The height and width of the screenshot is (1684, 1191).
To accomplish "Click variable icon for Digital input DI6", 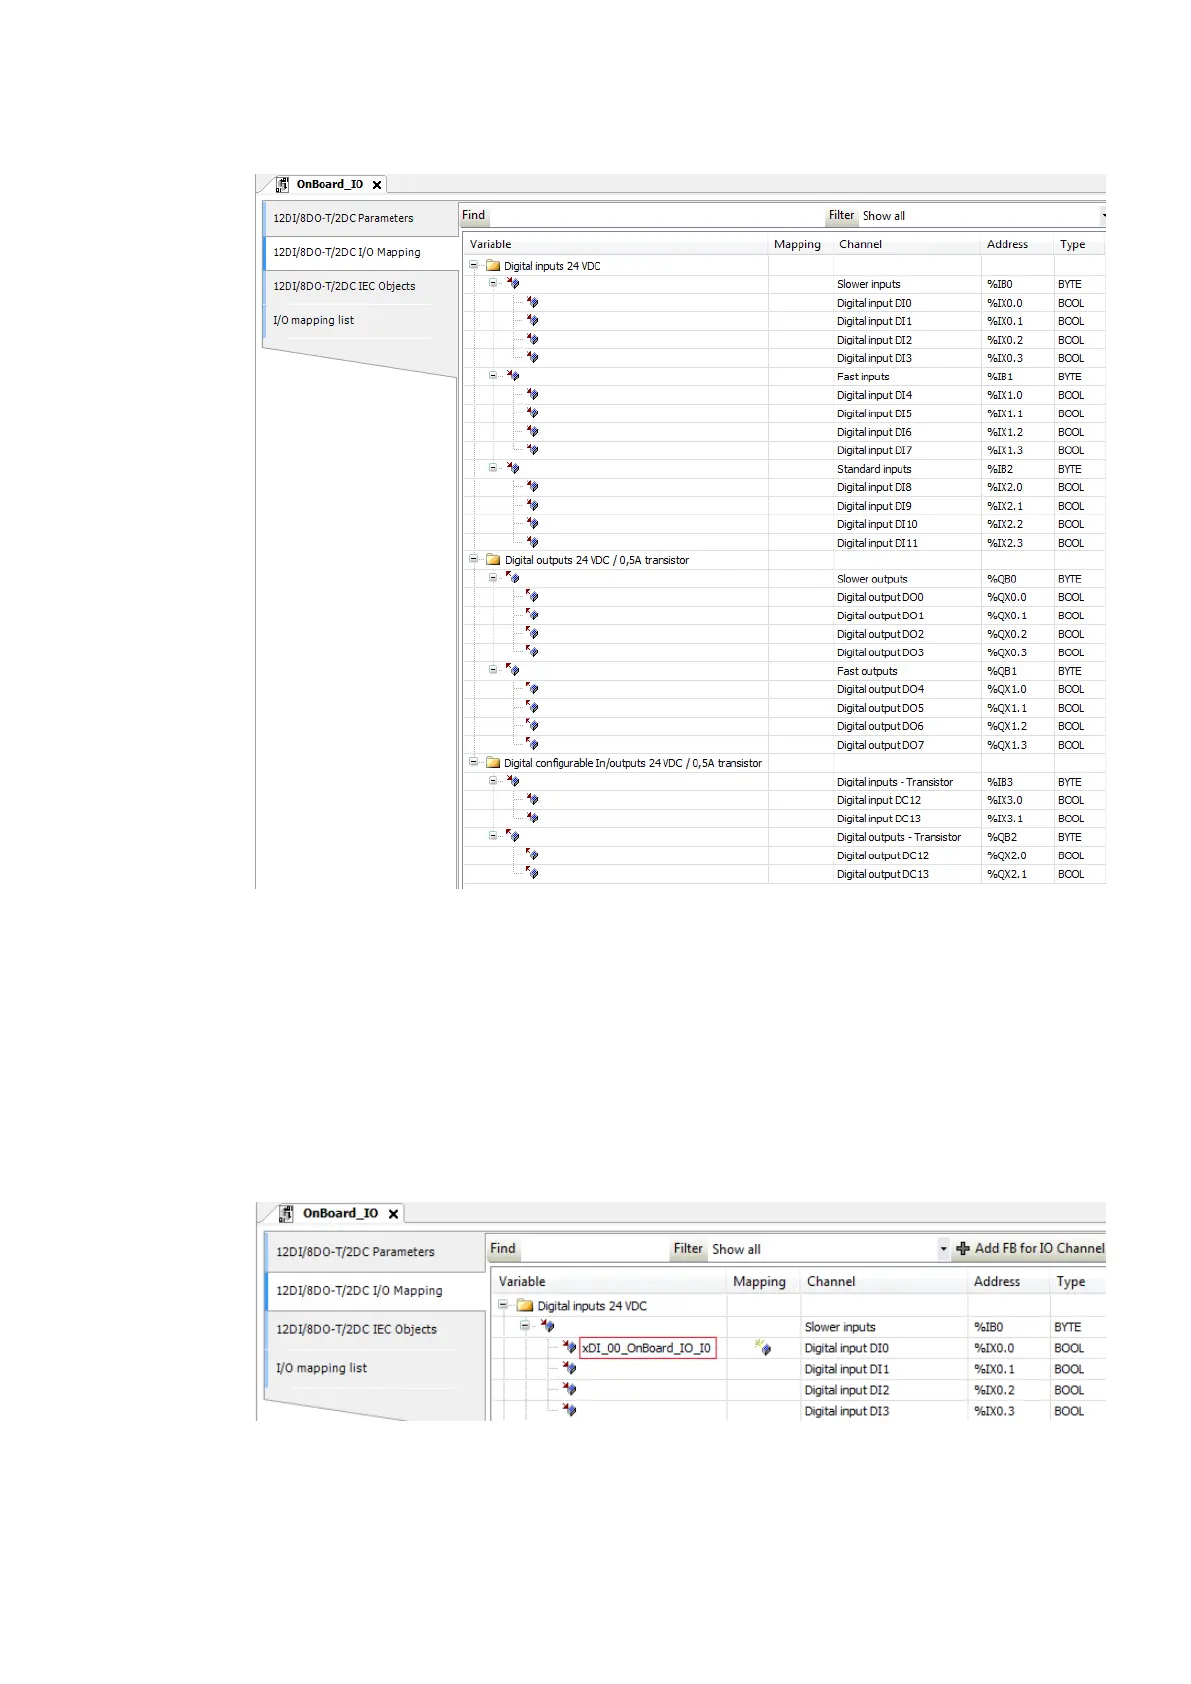I will click(x=532, y=431).
